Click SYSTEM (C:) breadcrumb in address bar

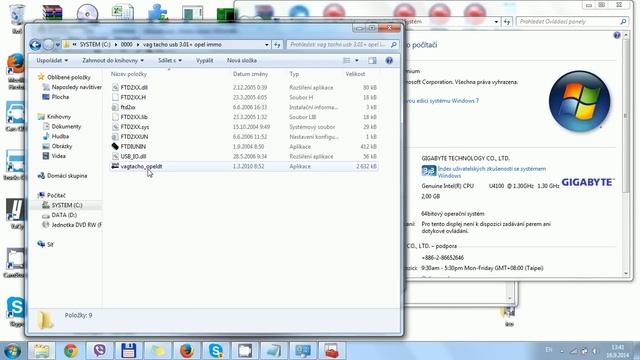tap(95, 44)
